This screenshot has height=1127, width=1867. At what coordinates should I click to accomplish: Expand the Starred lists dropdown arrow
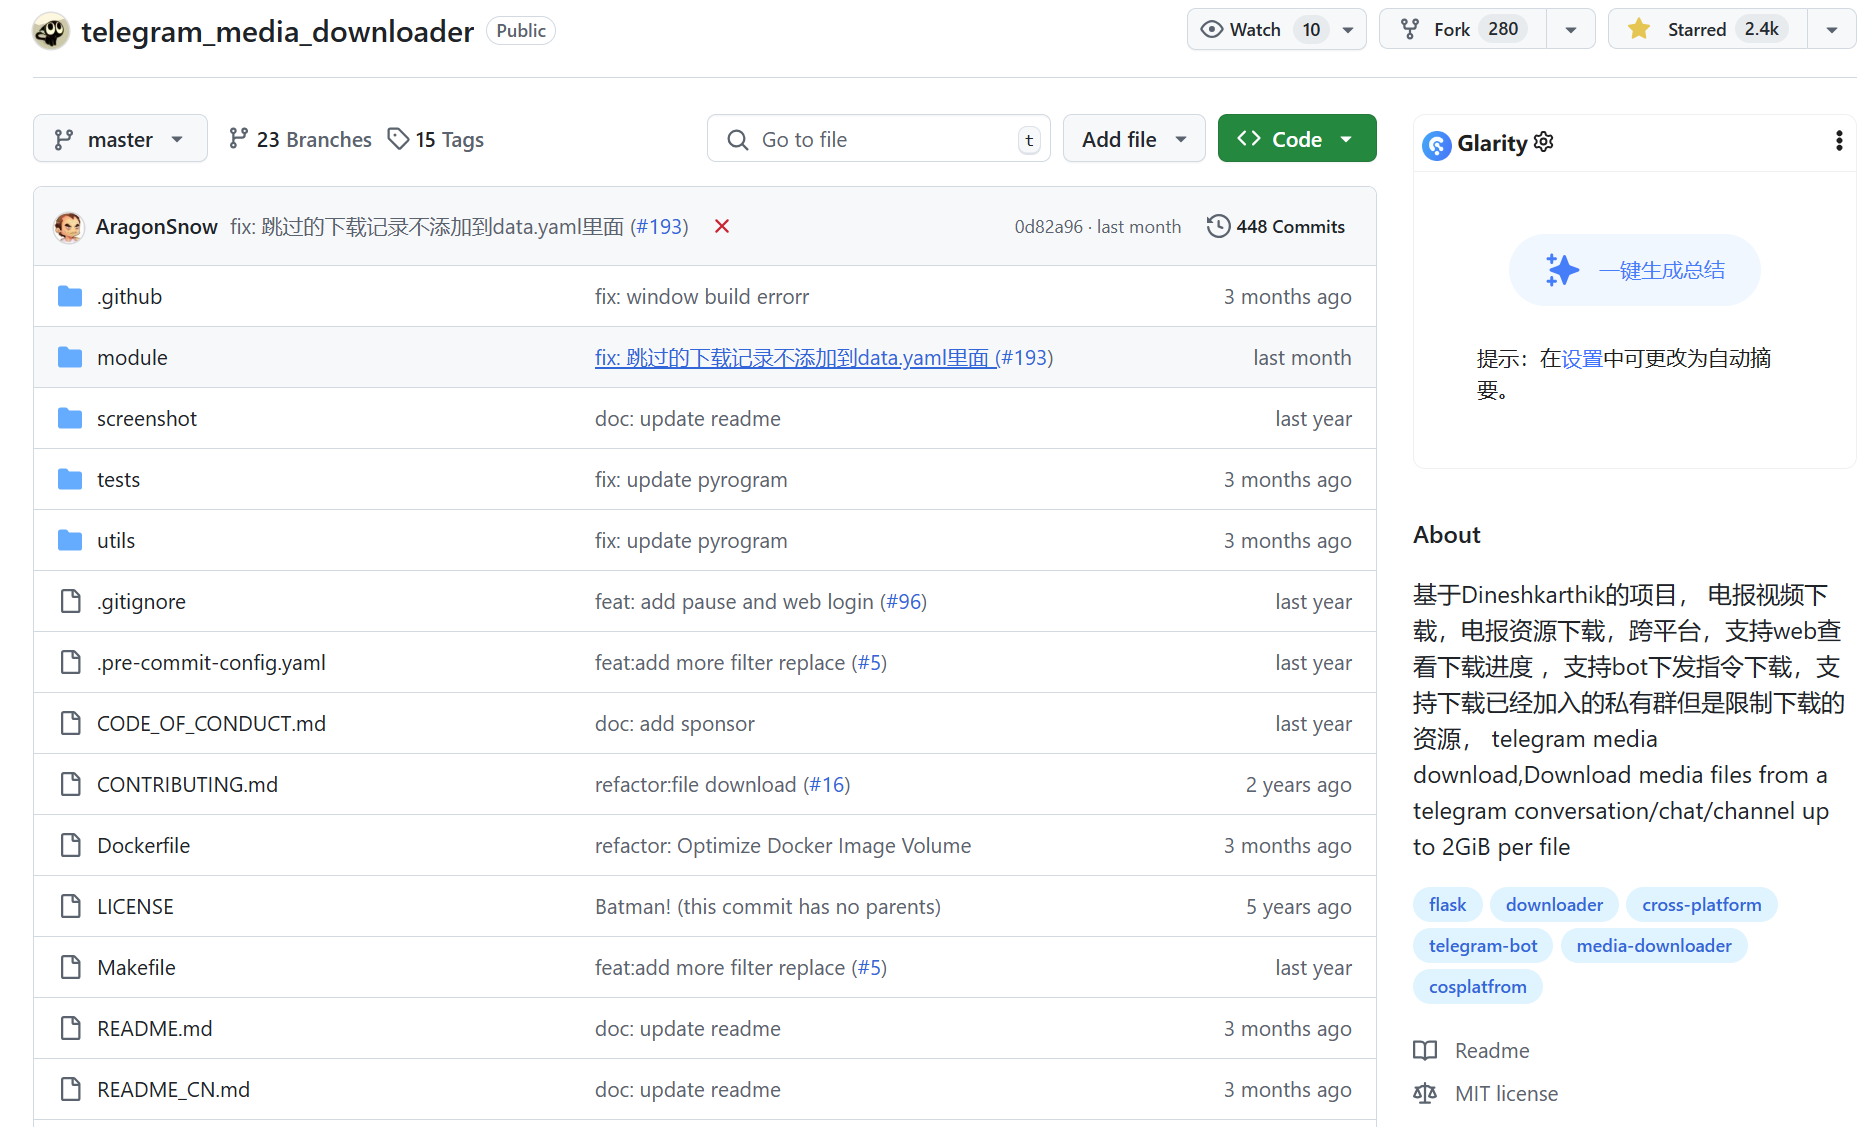(1832, 30)
